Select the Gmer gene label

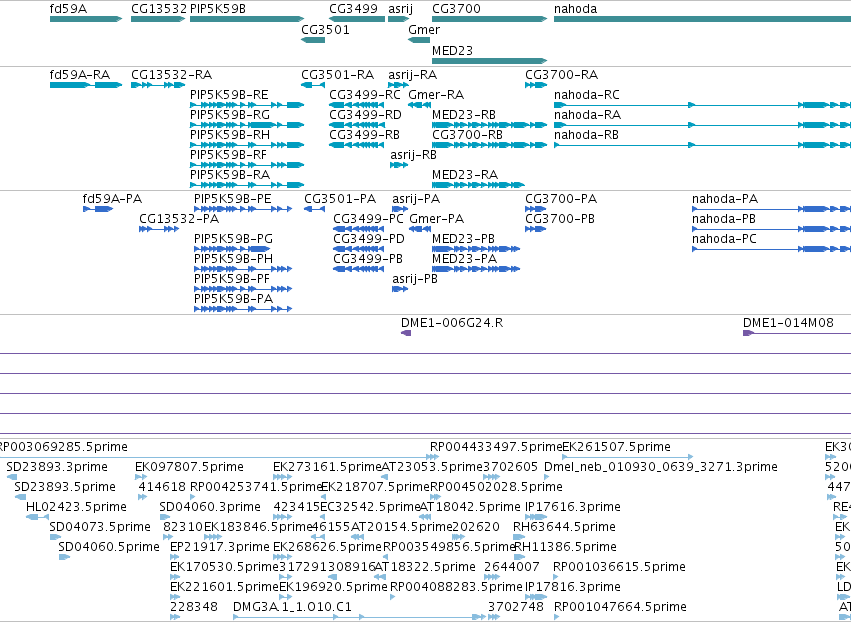tap(424, 30)
